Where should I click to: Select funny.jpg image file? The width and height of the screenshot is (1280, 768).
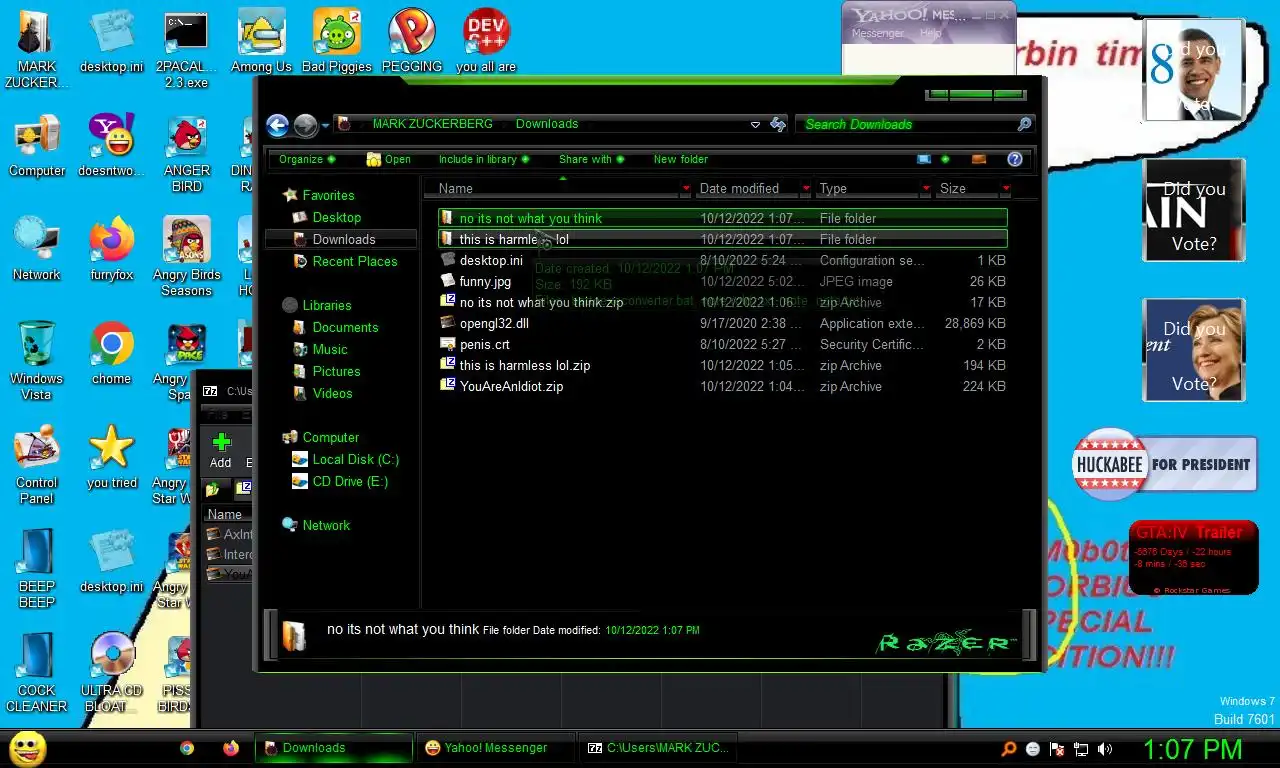tap(722, 281)
